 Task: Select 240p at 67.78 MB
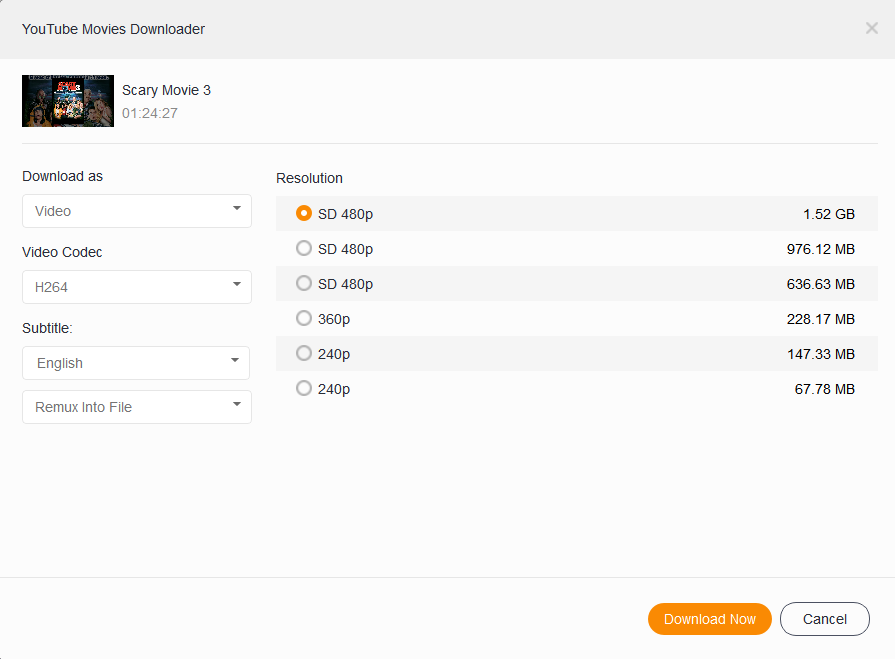click(x=304, y=389)
